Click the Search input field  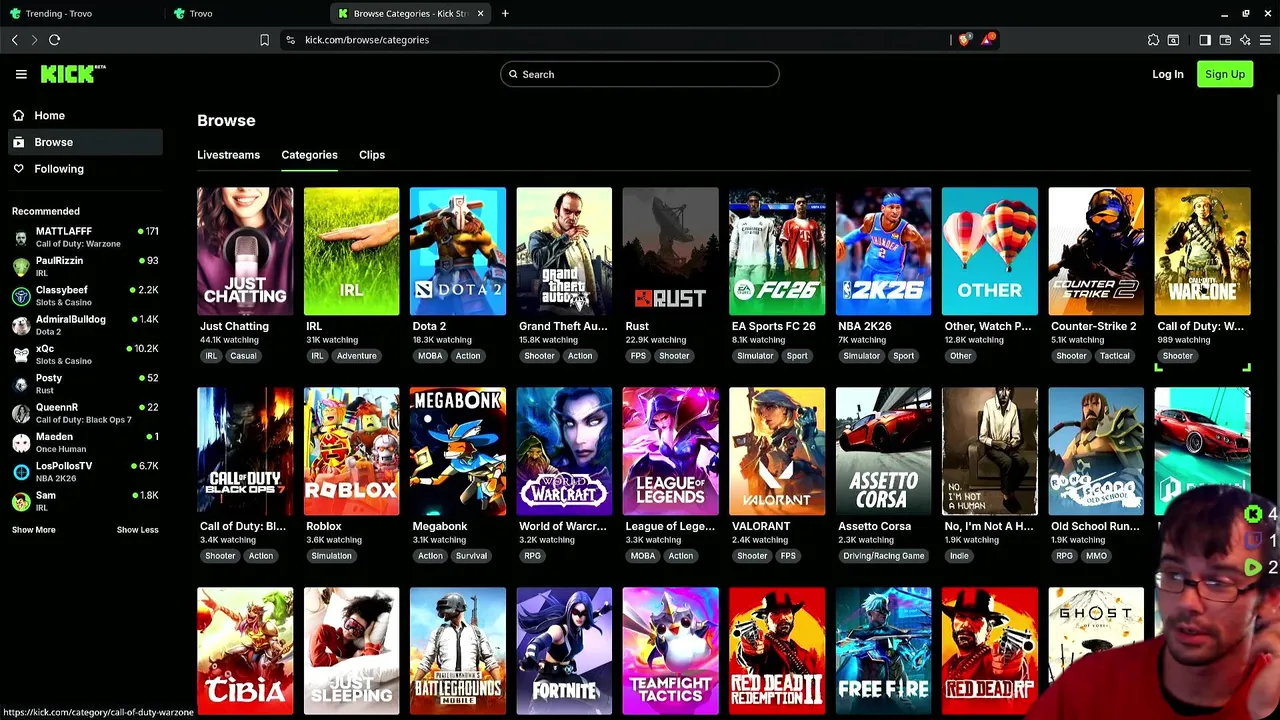tap(640, 74)
